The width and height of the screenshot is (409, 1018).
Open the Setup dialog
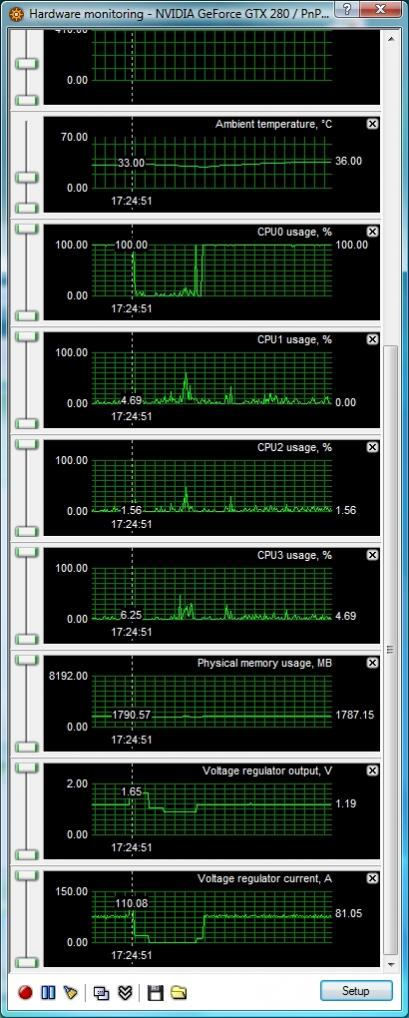click(x=356, y=991)
